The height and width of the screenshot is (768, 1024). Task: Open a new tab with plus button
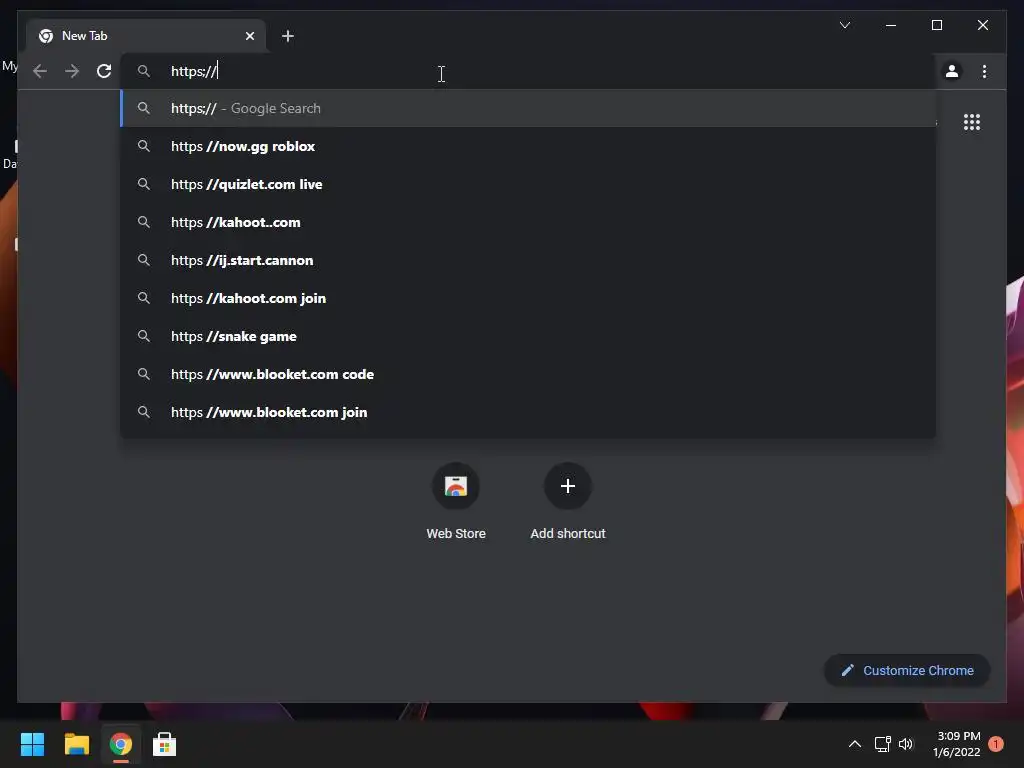coord(288,36)
